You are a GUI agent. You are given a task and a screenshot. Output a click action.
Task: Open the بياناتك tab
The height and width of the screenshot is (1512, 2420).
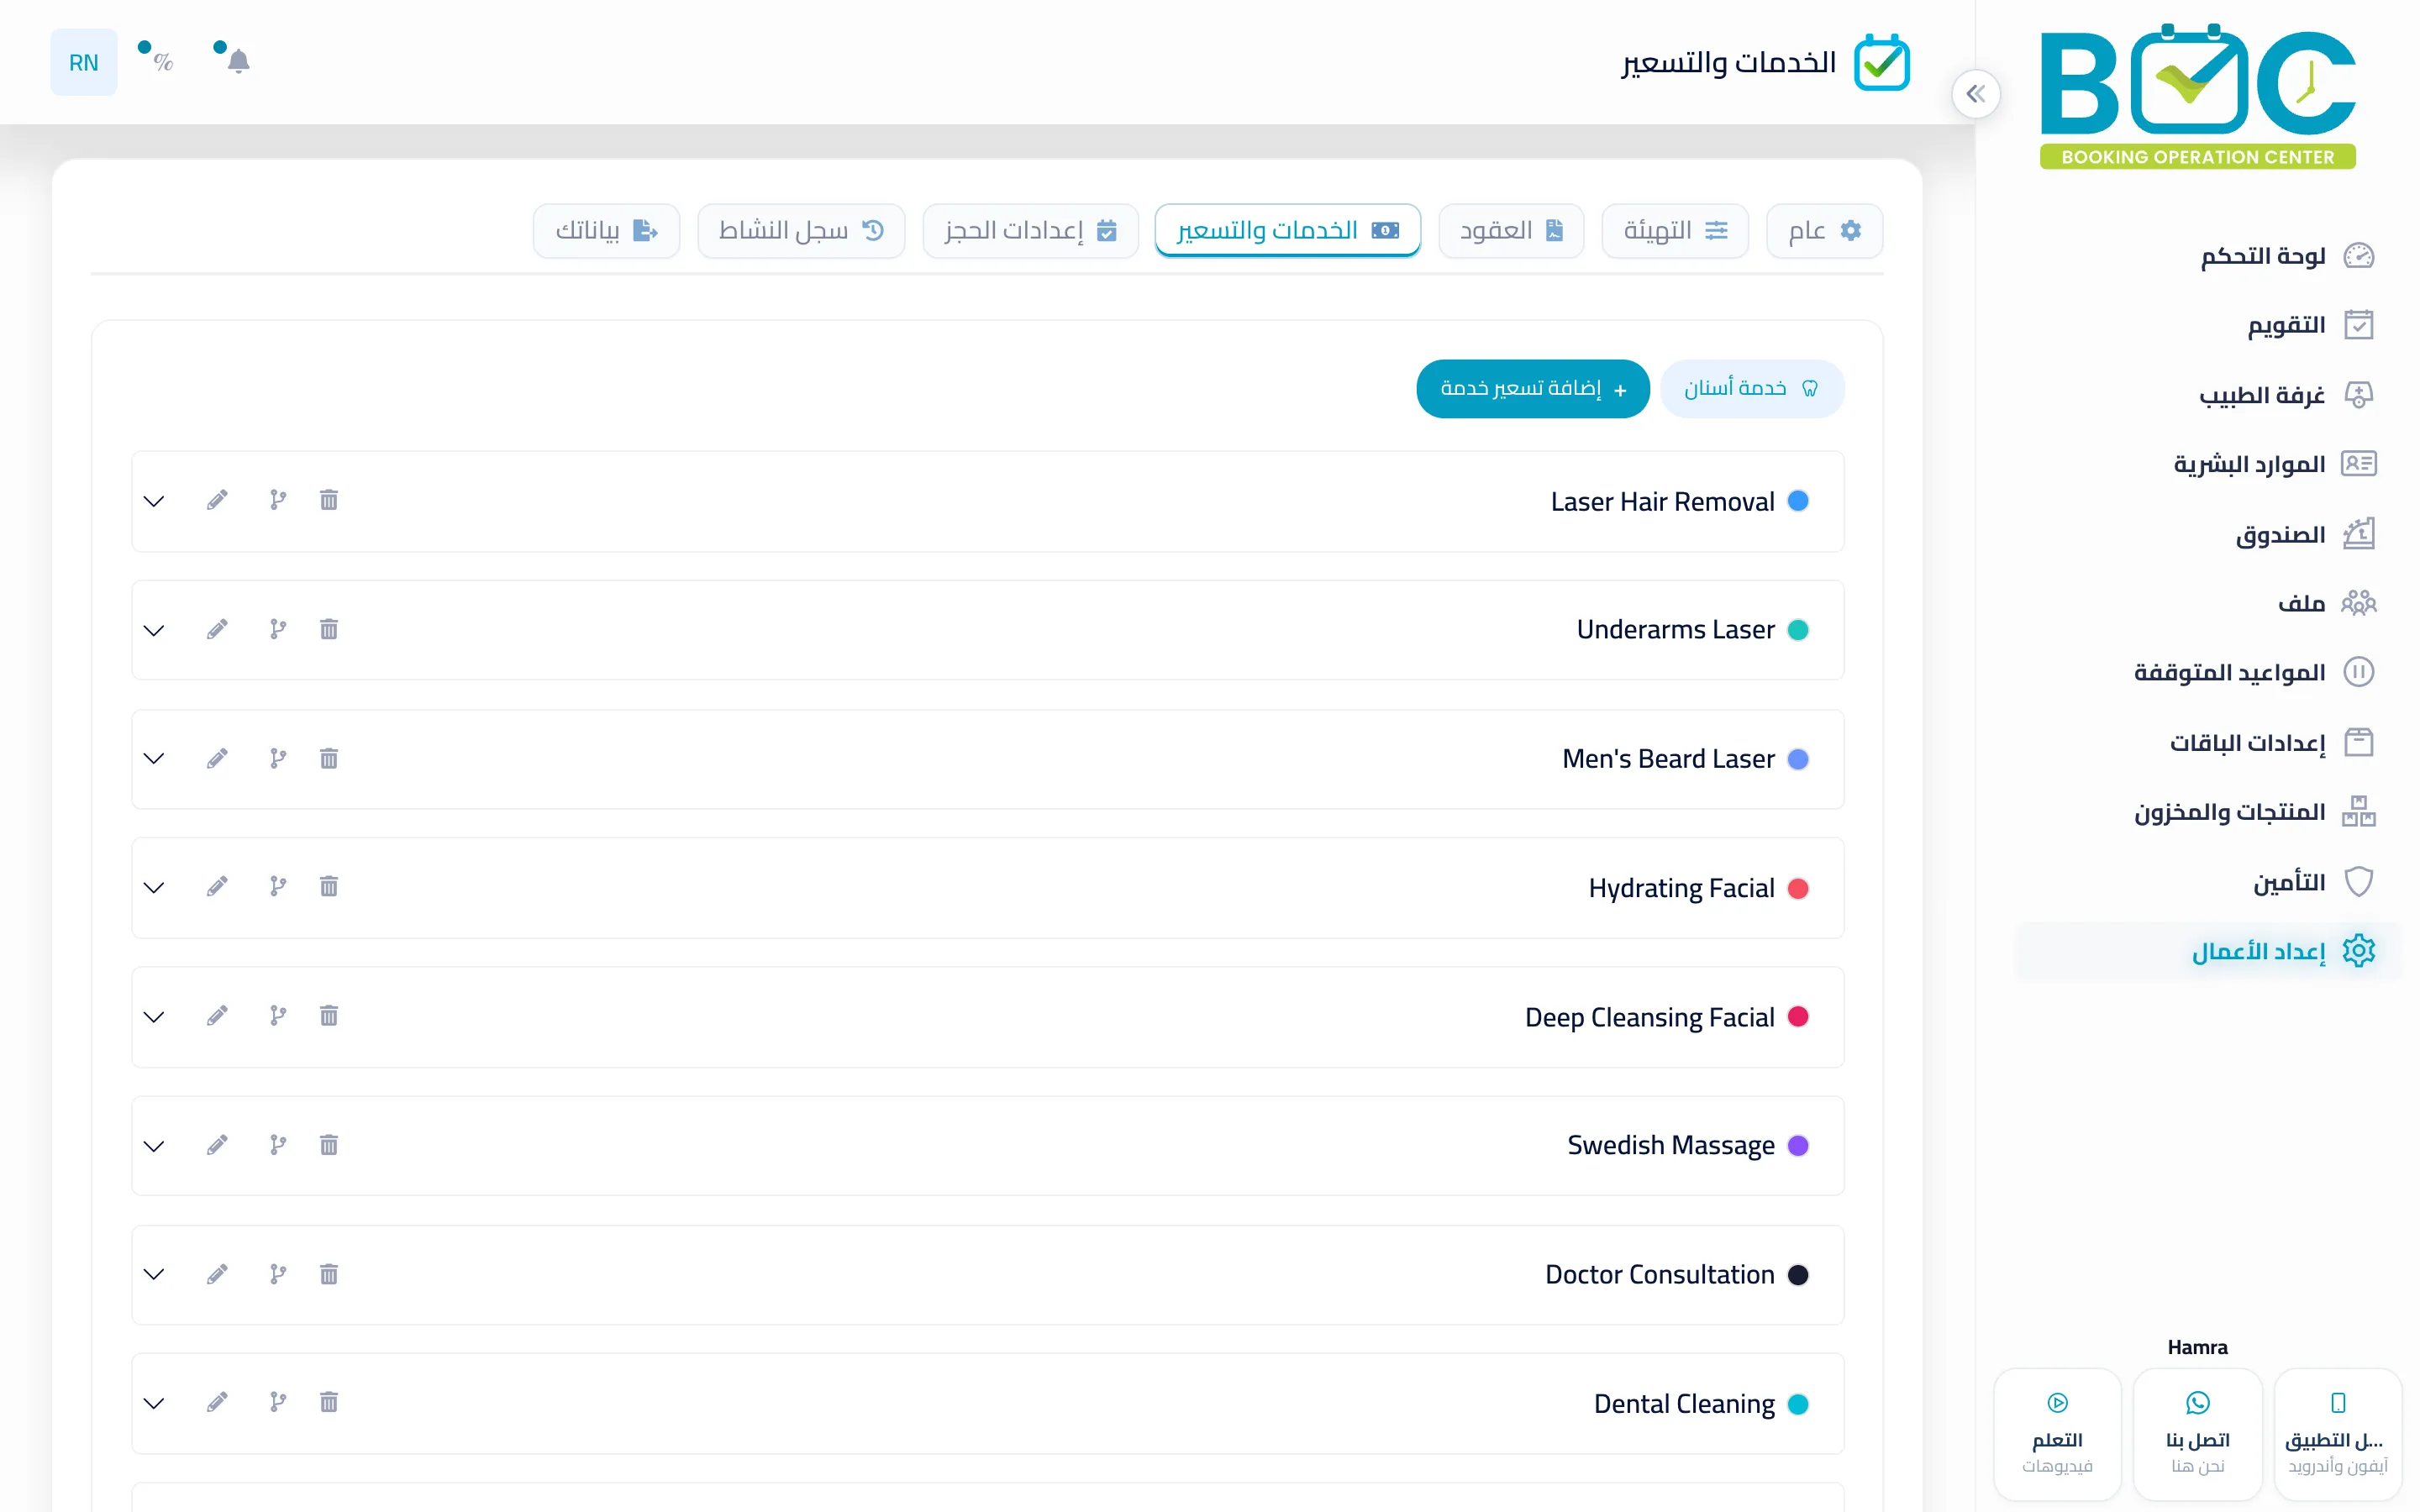[606, 231]
